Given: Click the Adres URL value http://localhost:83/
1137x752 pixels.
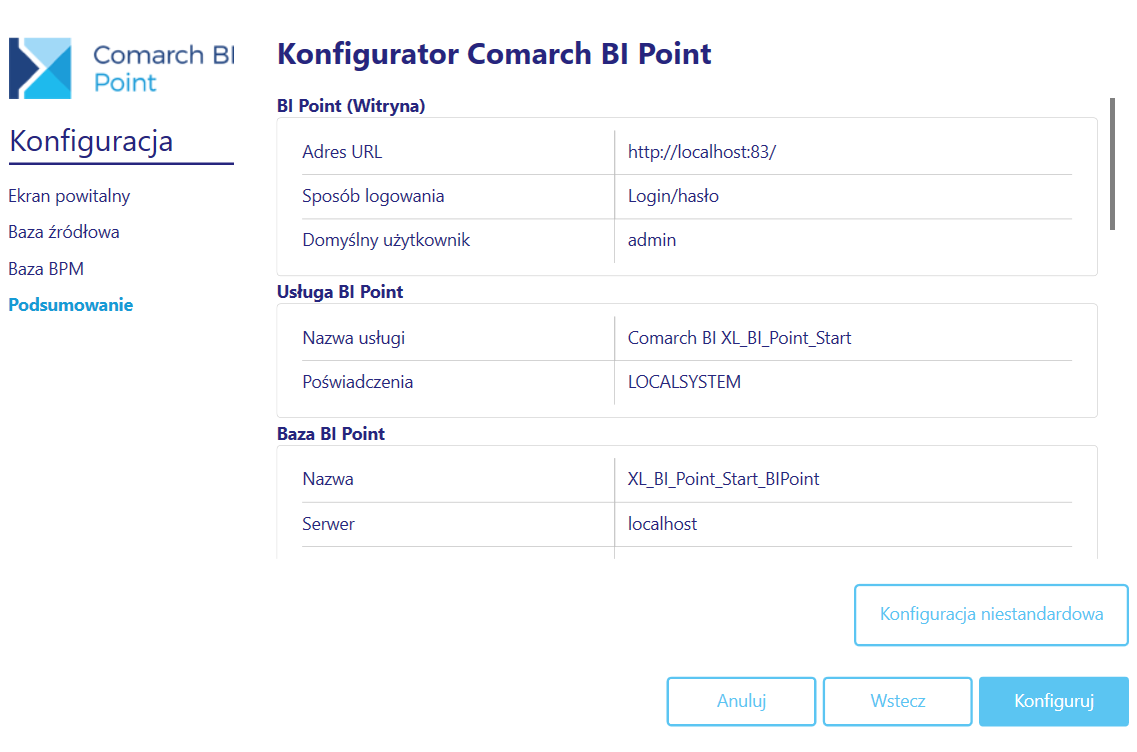Looking at the screenshot, I should 702,152.
